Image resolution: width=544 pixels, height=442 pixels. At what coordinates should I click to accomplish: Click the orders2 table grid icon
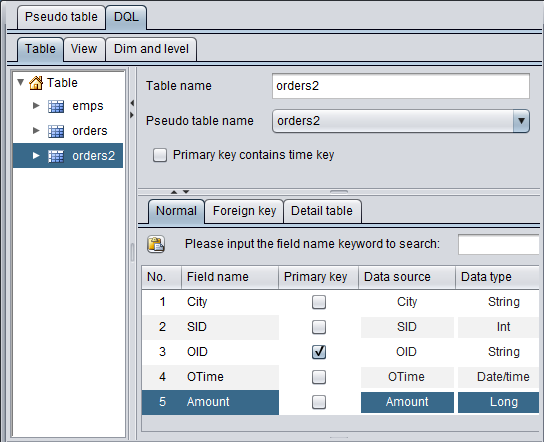56,156
